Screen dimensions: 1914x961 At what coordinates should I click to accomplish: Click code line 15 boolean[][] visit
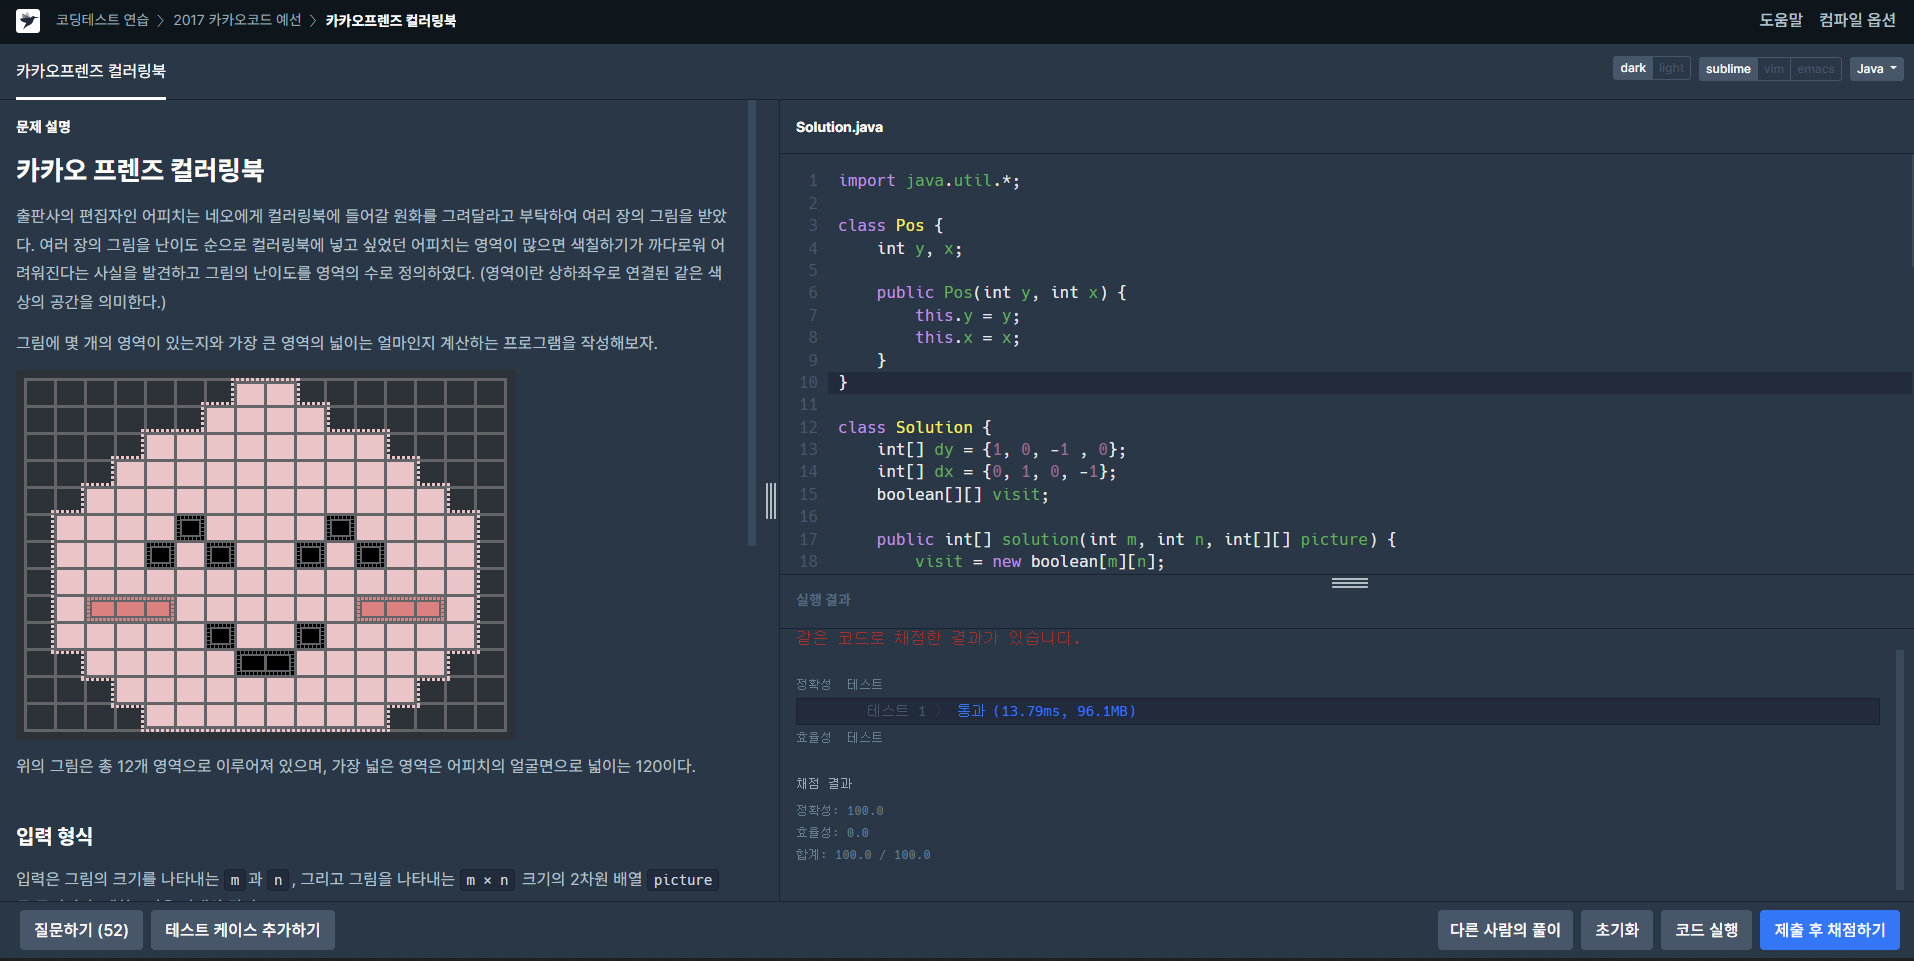962,495
